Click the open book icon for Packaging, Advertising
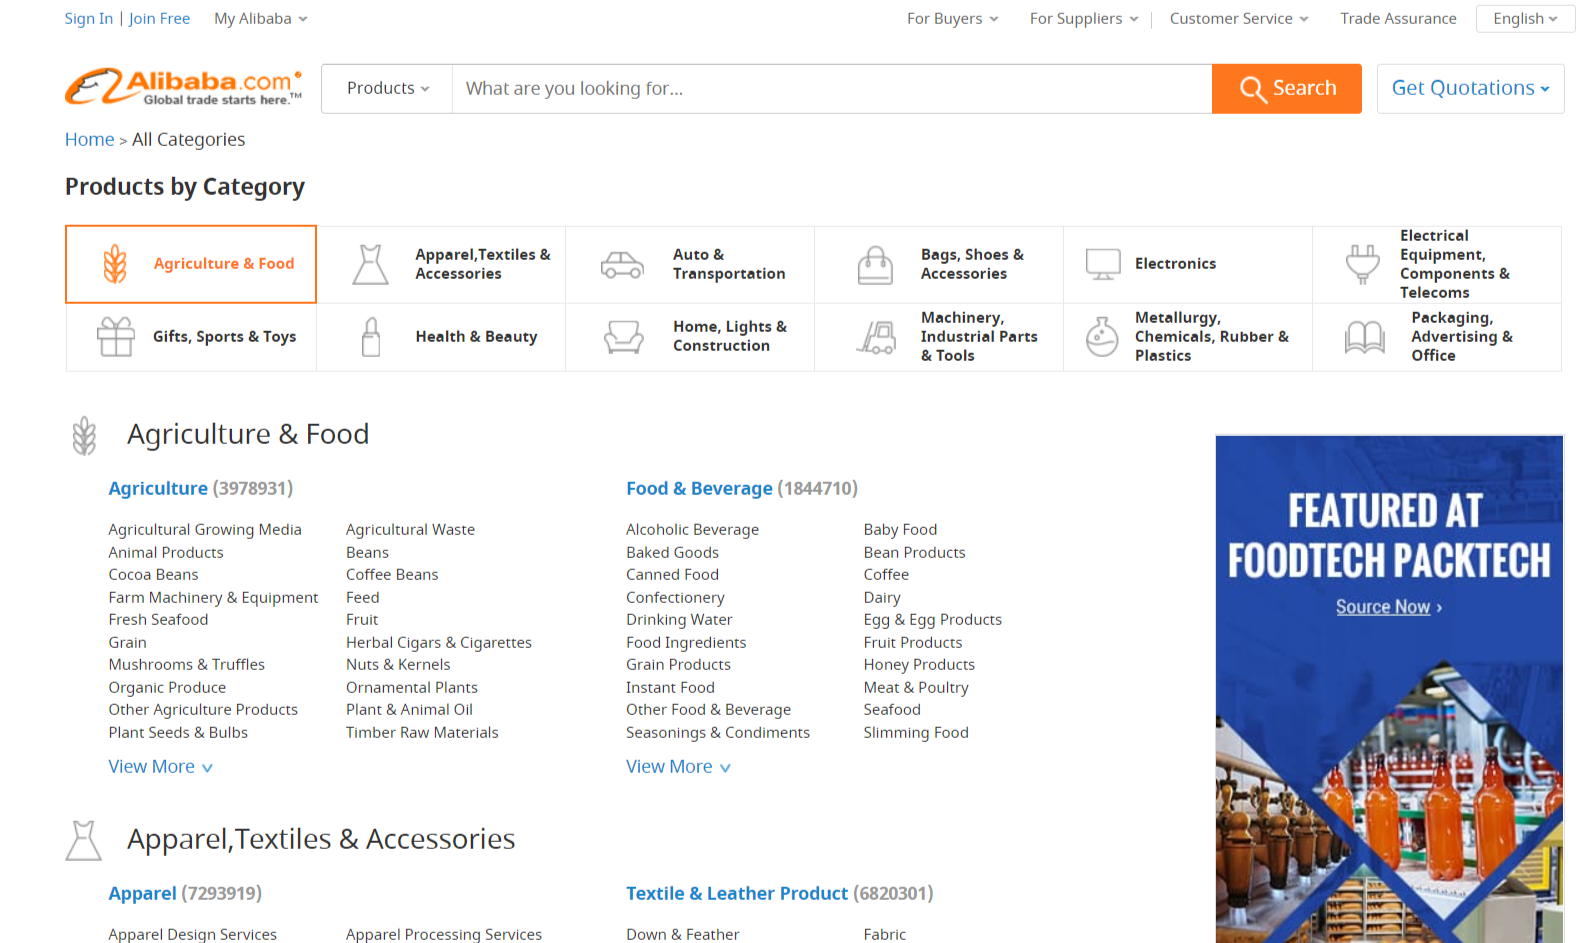Image resolution: width=1592 pixels, height=943 pixels. pyautogui.click(x=1365, y=337)
